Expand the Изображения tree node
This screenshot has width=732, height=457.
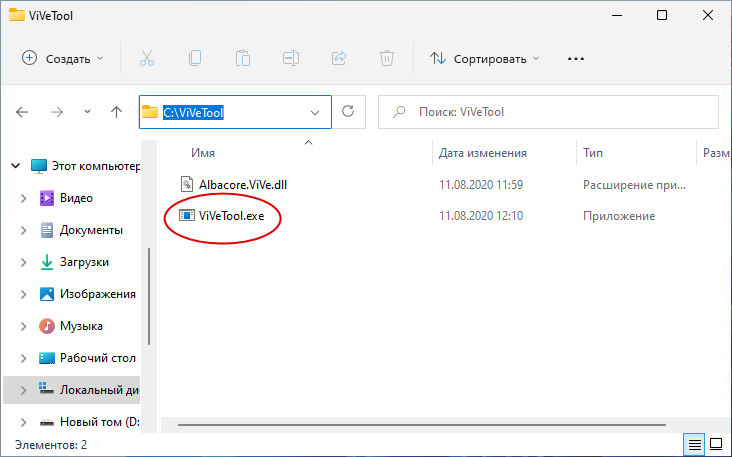tap(23, 294)
